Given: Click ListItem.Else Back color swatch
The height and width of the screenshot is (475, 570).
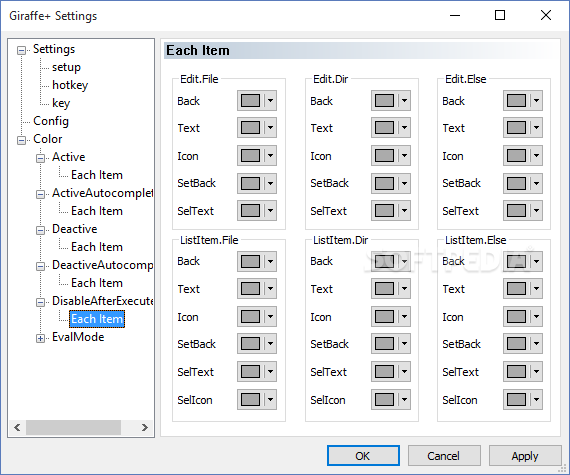Looking at the screenshot, I should pos(517,261).
